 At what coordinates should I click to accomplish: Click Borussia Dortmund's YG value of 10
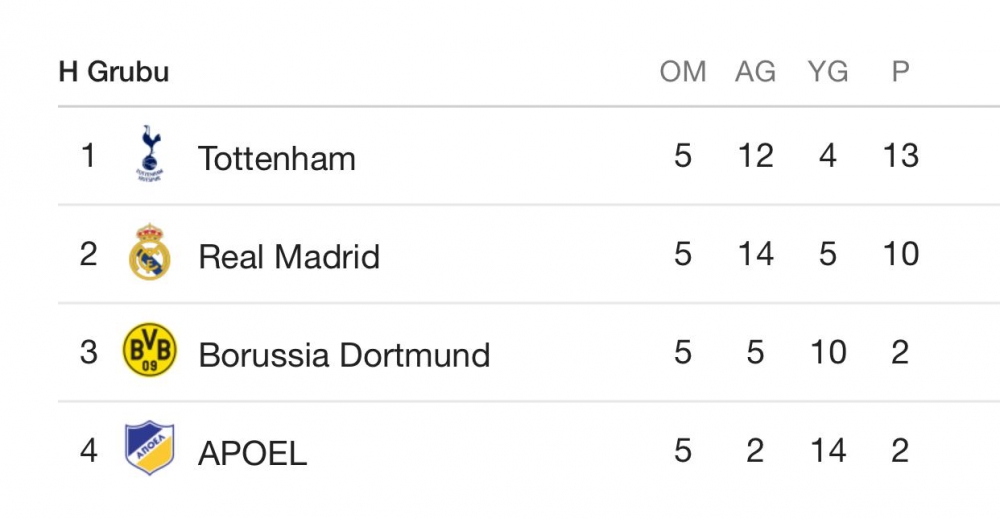tap(828, 352)
